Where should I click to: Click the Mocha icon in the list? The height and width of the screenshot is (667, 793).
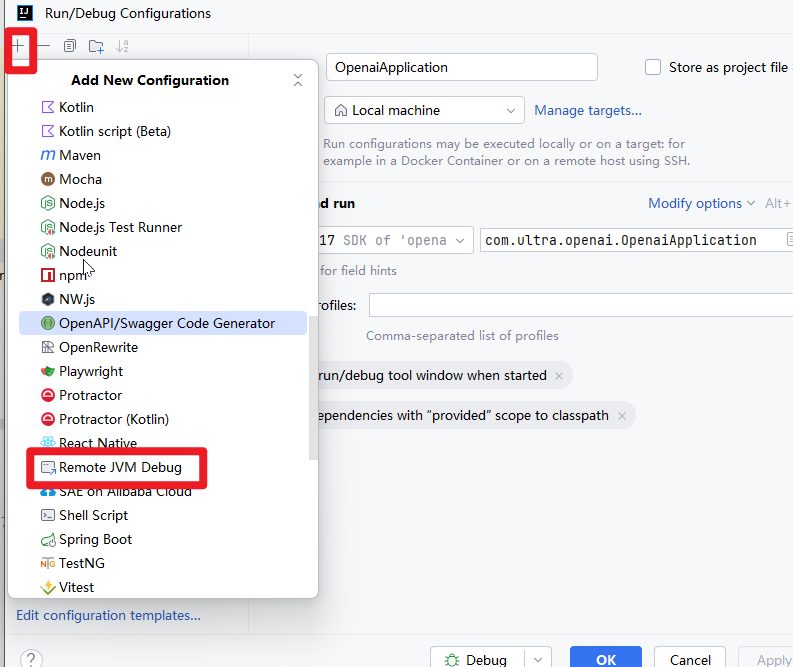[x=48, y=179]
